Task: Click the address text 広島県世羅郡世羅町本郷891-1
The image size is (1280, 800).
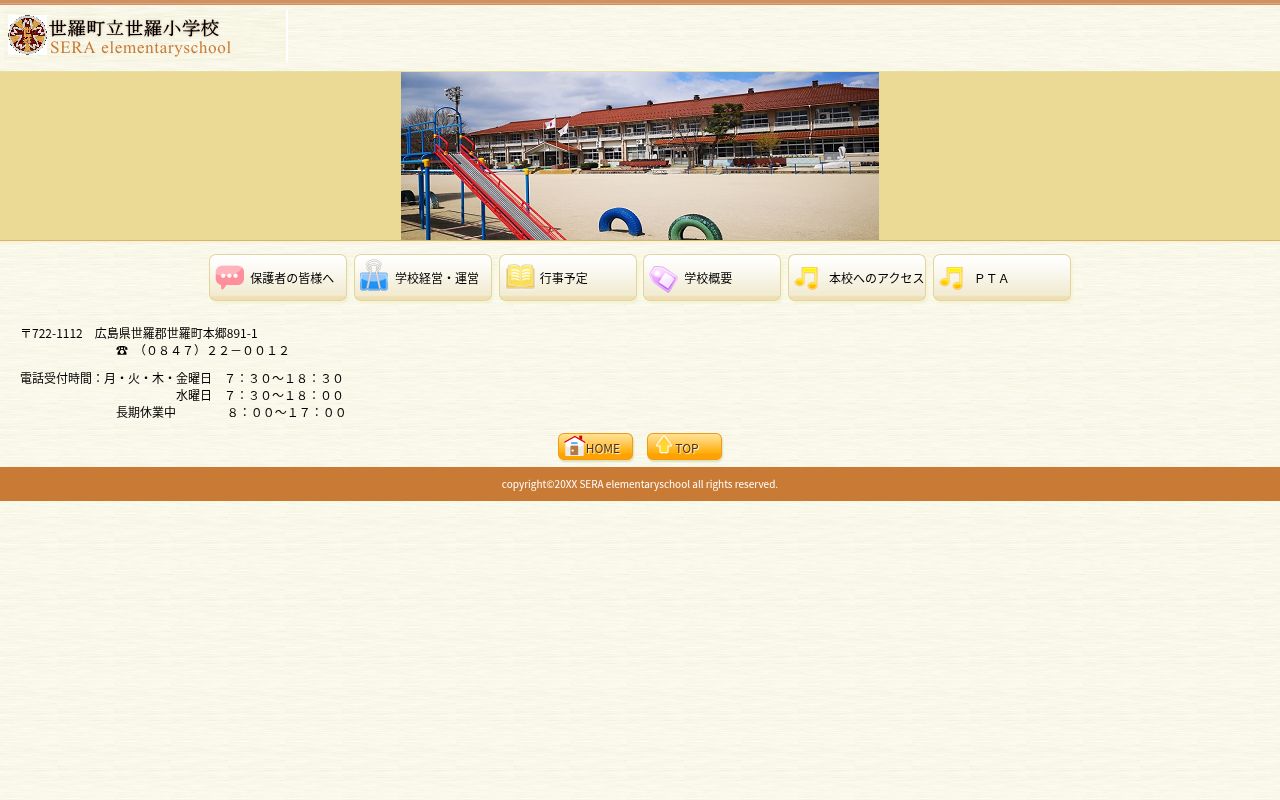Action: pos(176,334)
